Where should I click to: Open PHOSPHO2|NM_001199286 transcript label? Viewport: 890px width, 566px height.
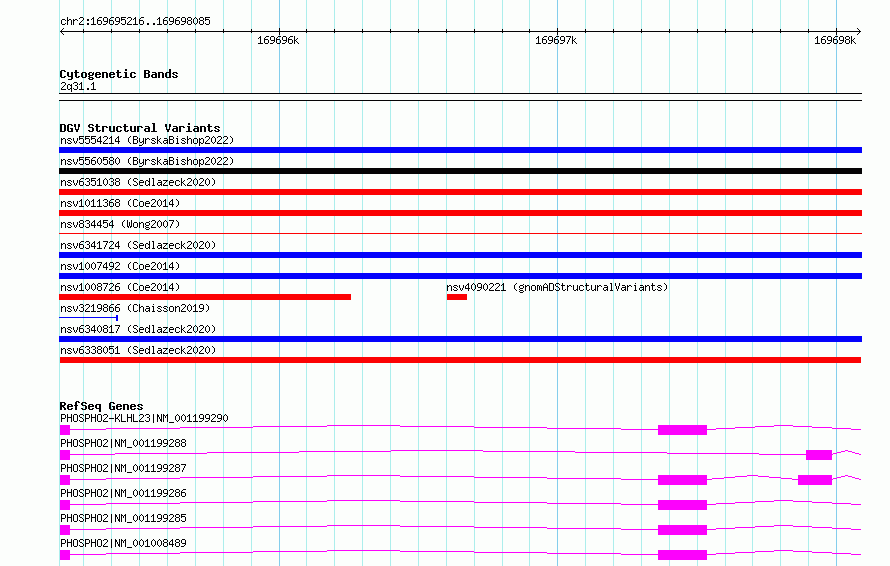click(x=123, y=493)
